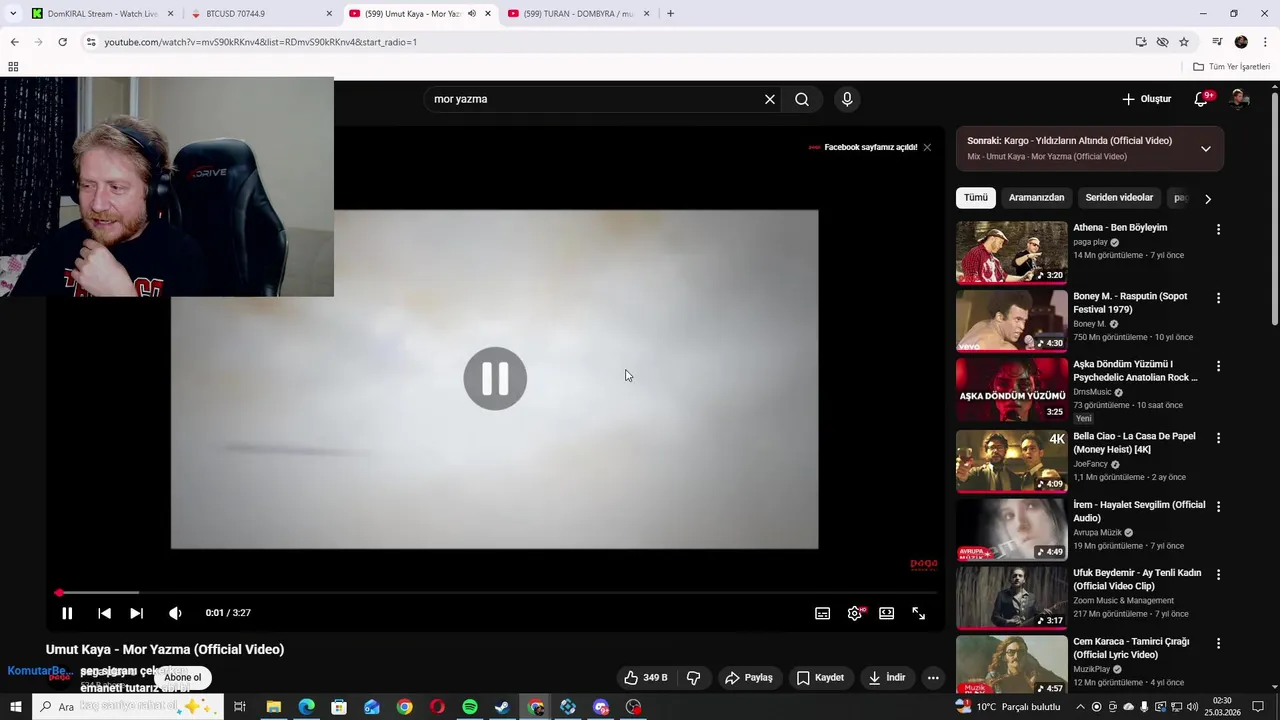Open options for Cem Karaca video
This screenshot has width=1280, height=720.
click(x=1218, y=643)
